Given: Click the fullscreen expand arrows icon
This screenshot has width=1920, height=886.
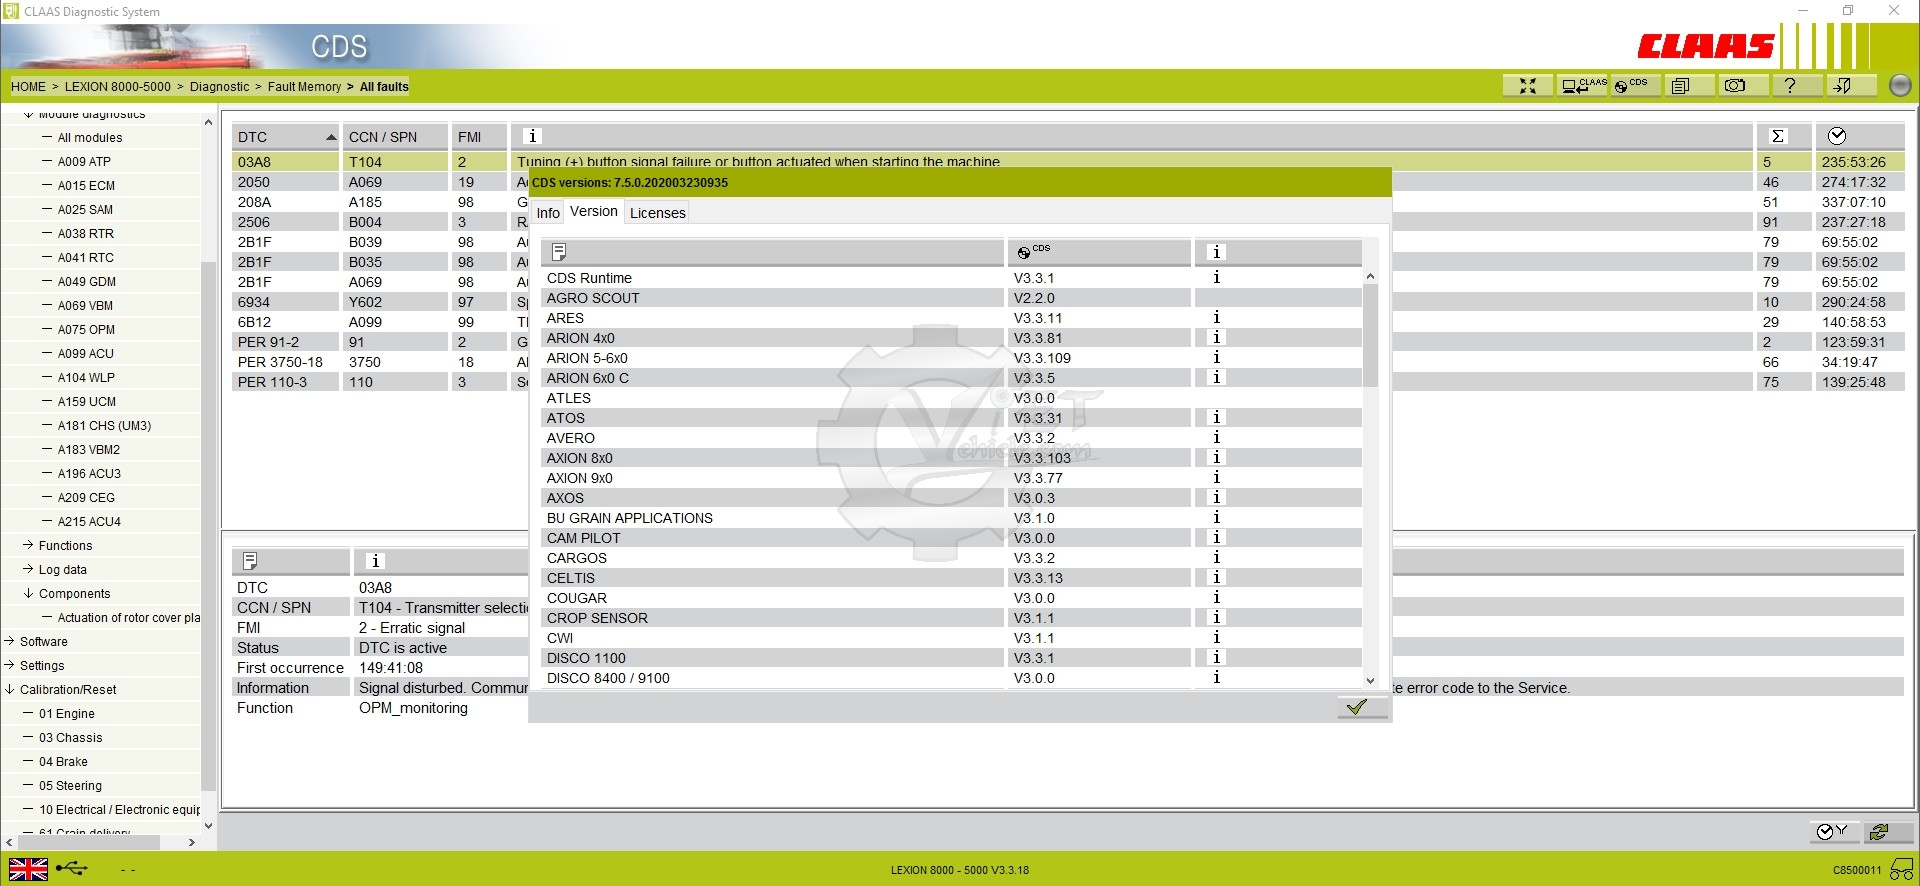Looking at the screenshot, I should pos(1527,86).
